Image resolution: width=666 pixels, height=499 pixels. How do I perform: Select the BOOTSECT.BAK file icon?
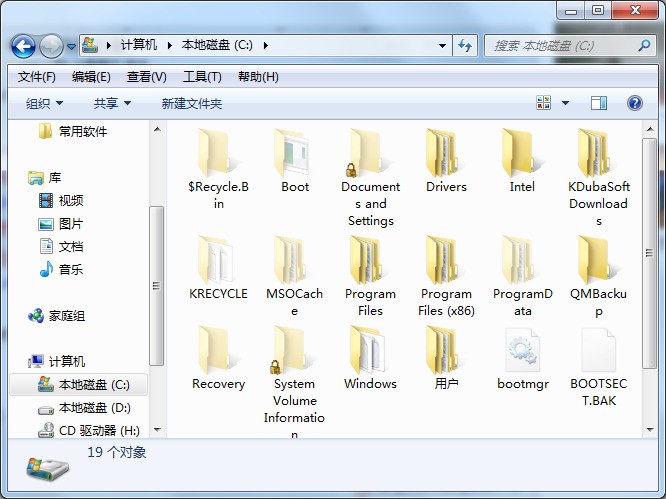coord(598,352)
